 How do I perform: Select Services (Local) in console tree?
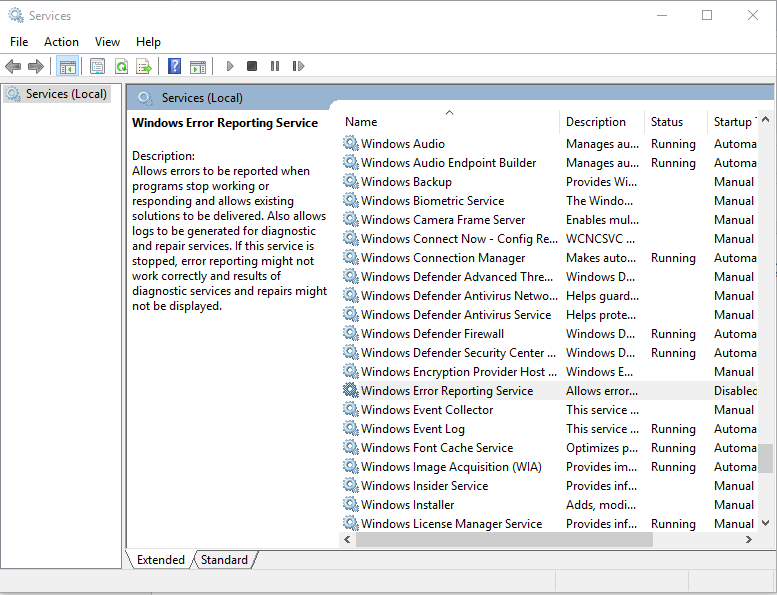coord(56,94)
